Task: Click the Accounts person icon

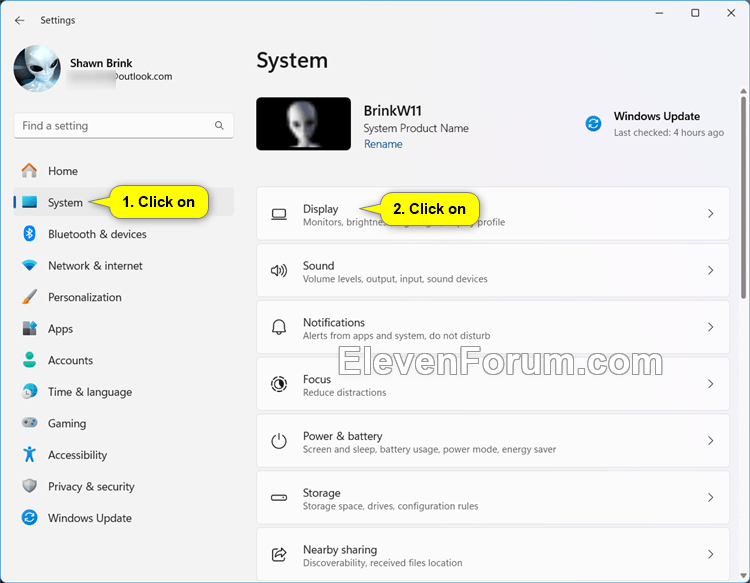Action: point(29,360)
